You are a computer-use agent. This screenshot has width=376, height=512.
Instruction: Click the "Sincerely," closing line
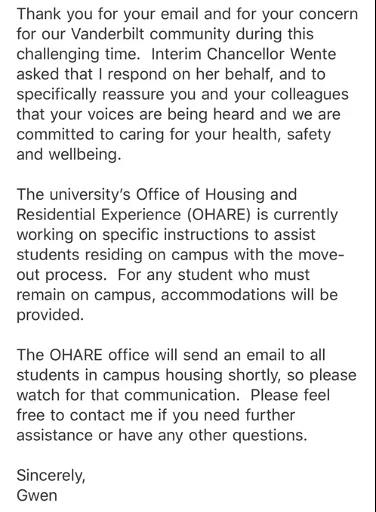tap(51, 476)
